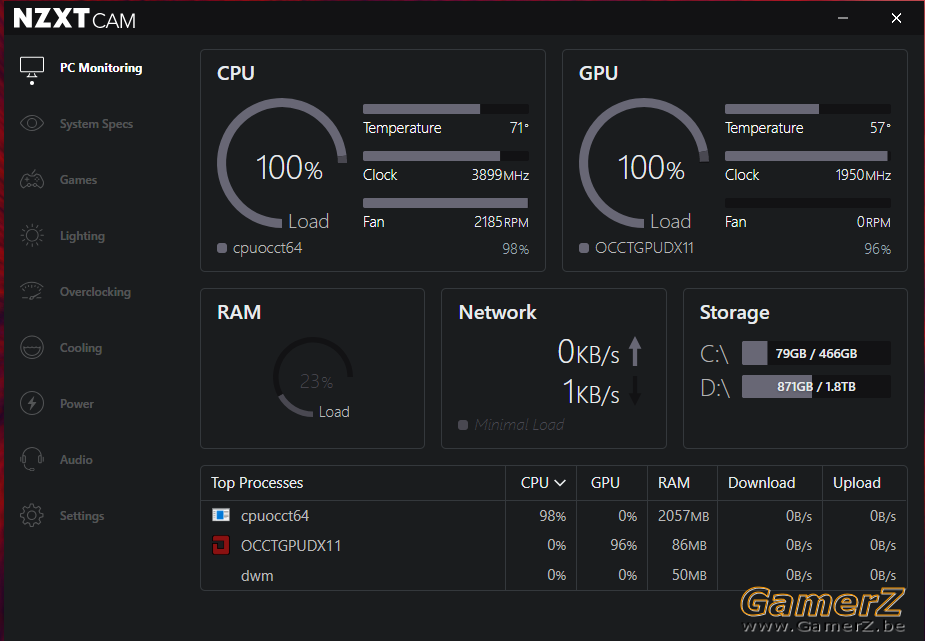Select the dwm process row

553,575
